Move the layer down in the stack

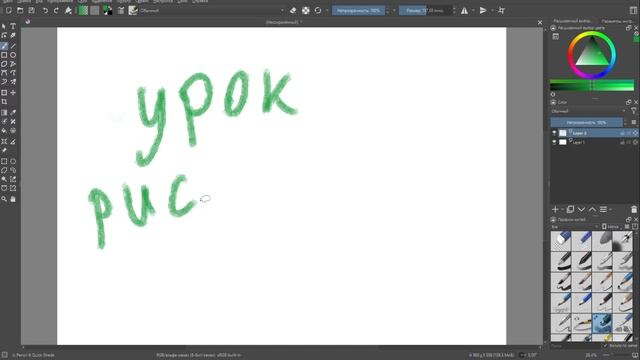[x=581, y=209]
